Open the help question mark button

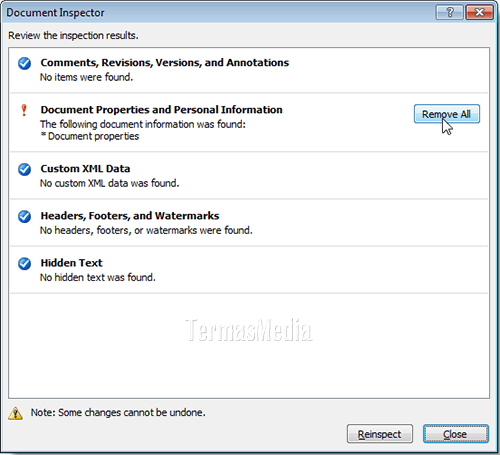[x=449, y=13]
